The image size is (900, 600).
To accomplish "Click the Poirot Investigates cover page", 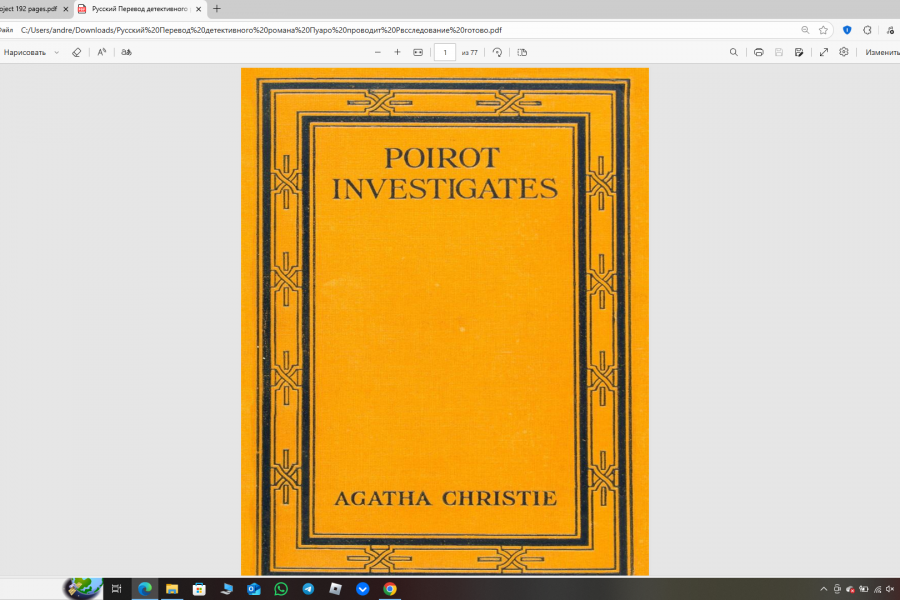I will click(x=445, y=322).
